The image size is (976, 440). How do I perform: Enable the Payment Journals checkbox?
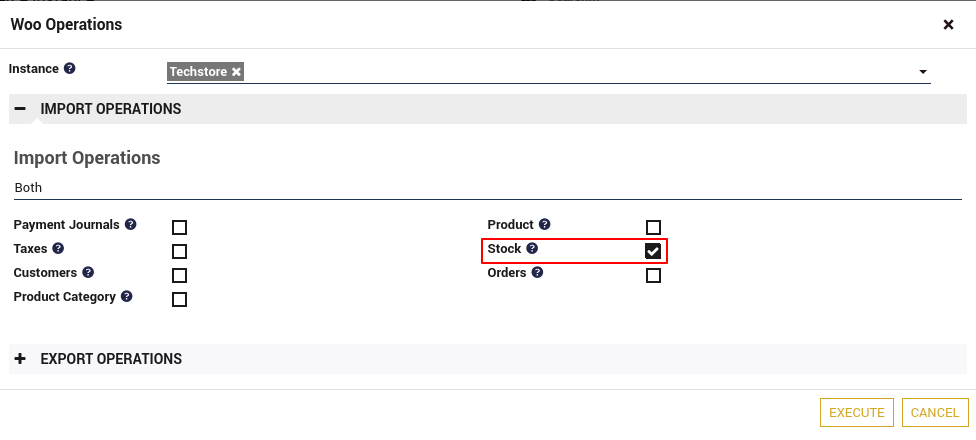[180, 227]
